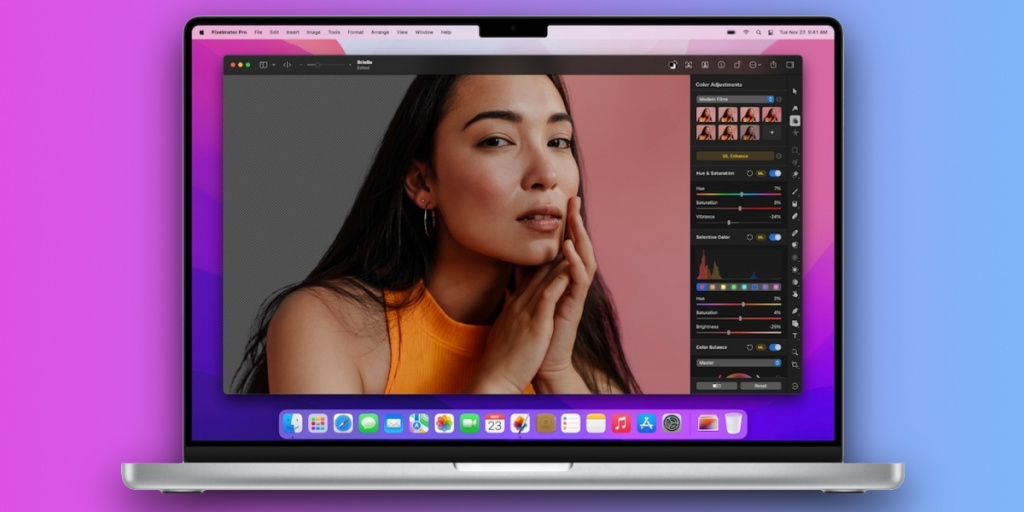Apply the first preset thumbnail in top row
Viewport: 1024px width, 512px height.
tap(706, 115)
